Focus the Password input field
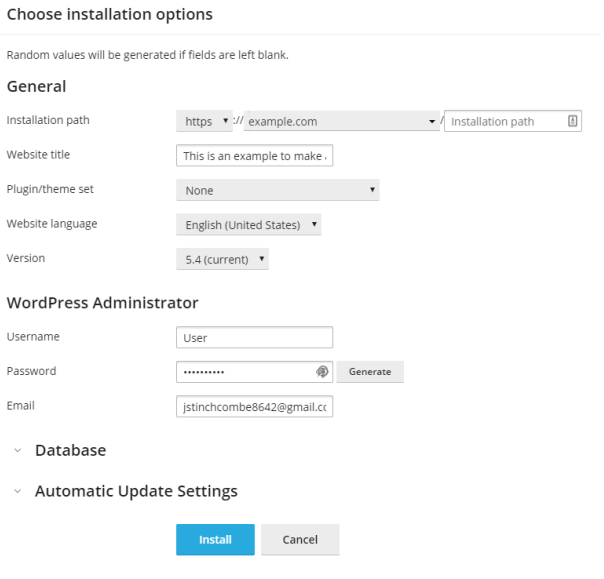 pyautogui.click(x=244, y=371)
